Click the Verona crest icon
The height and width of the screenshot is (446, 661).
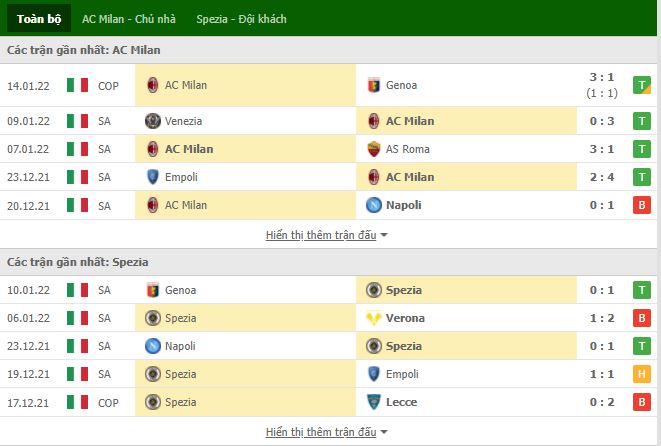[373, 318]
